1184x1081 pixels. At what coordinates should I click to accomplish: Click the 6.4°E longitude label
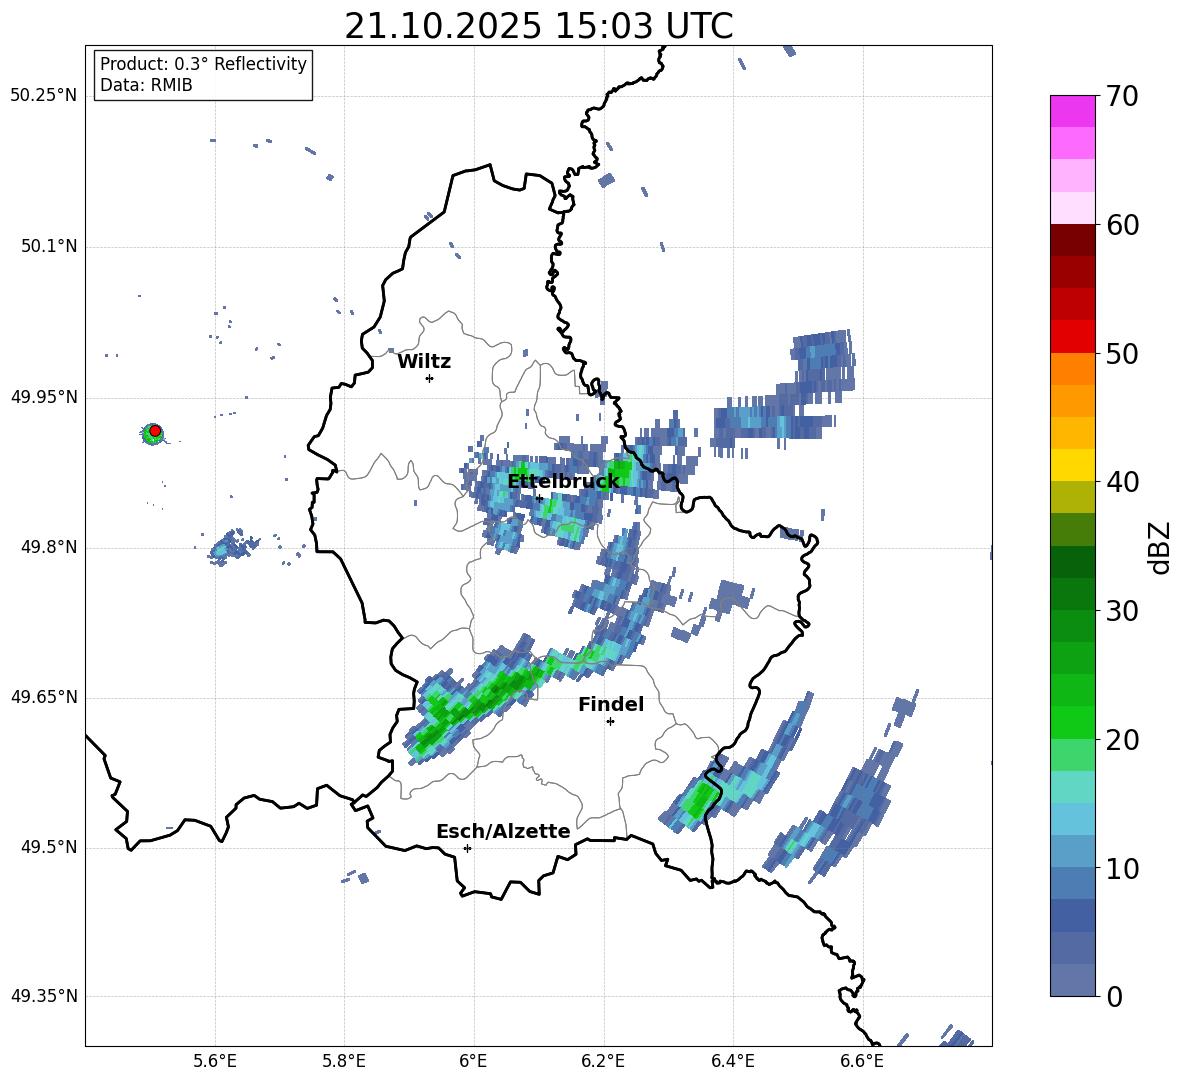732,1061
